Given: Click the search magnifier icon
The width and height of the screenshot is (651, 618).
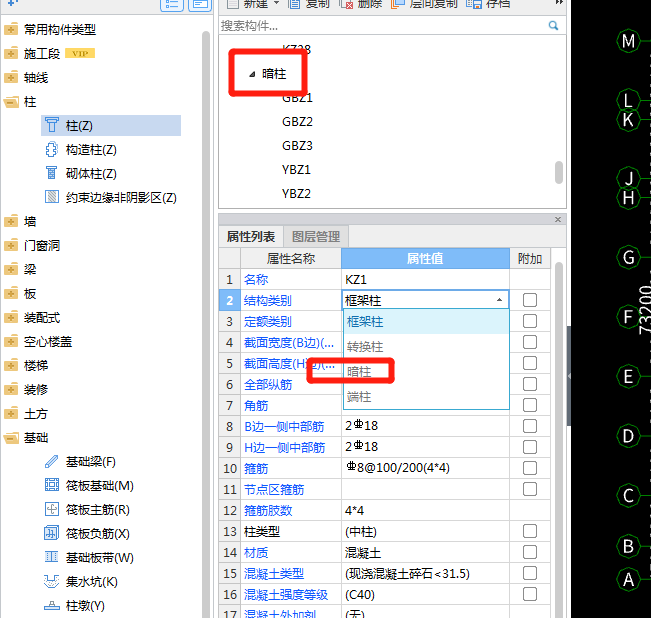Looking at the screenshot, I should coord(553,26).
